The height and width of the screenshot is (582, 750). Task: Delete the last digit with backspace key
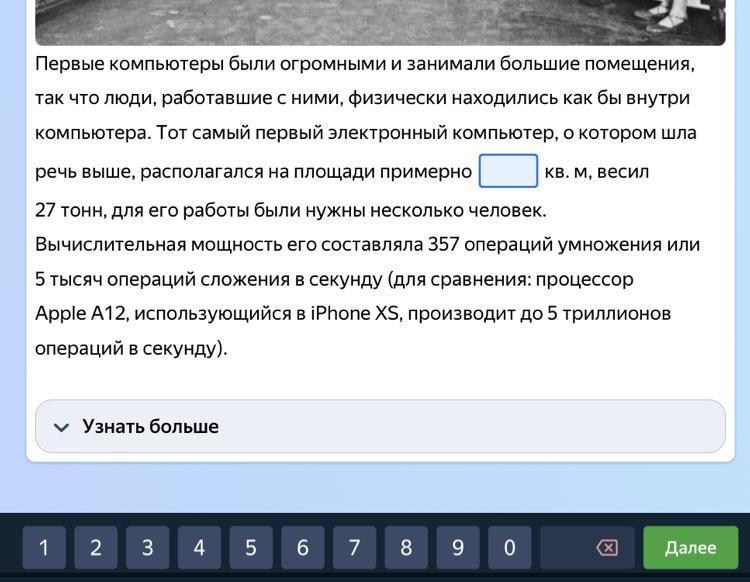point(606,547)
